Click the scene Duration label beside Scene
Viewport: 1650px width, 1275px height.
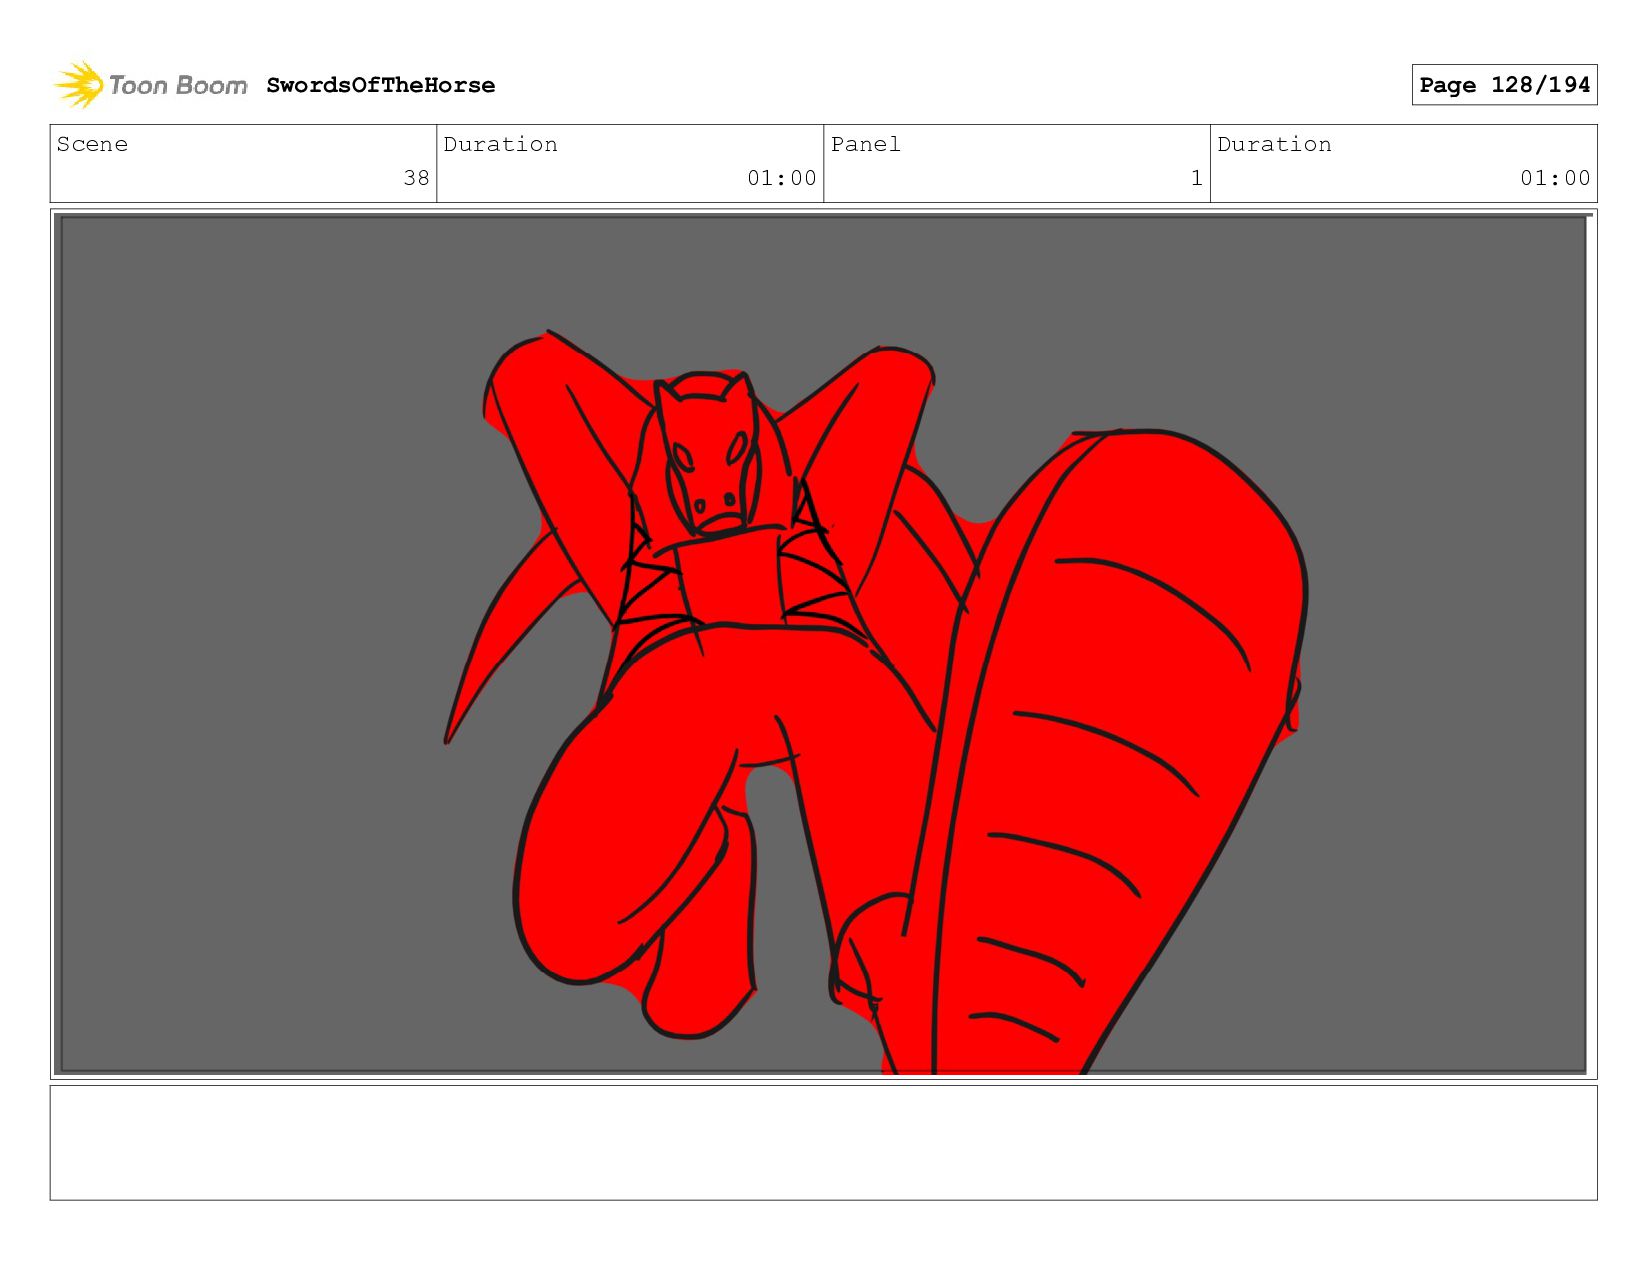click(x=500, y=145)
